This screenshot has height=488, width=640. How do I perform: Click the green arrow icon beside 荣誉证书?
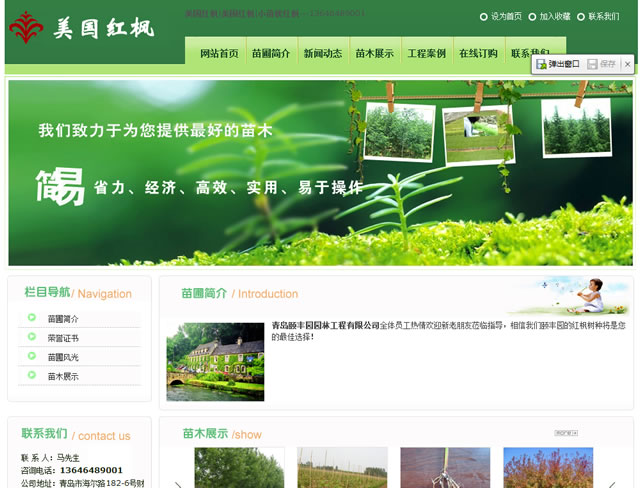click(33, 338)
